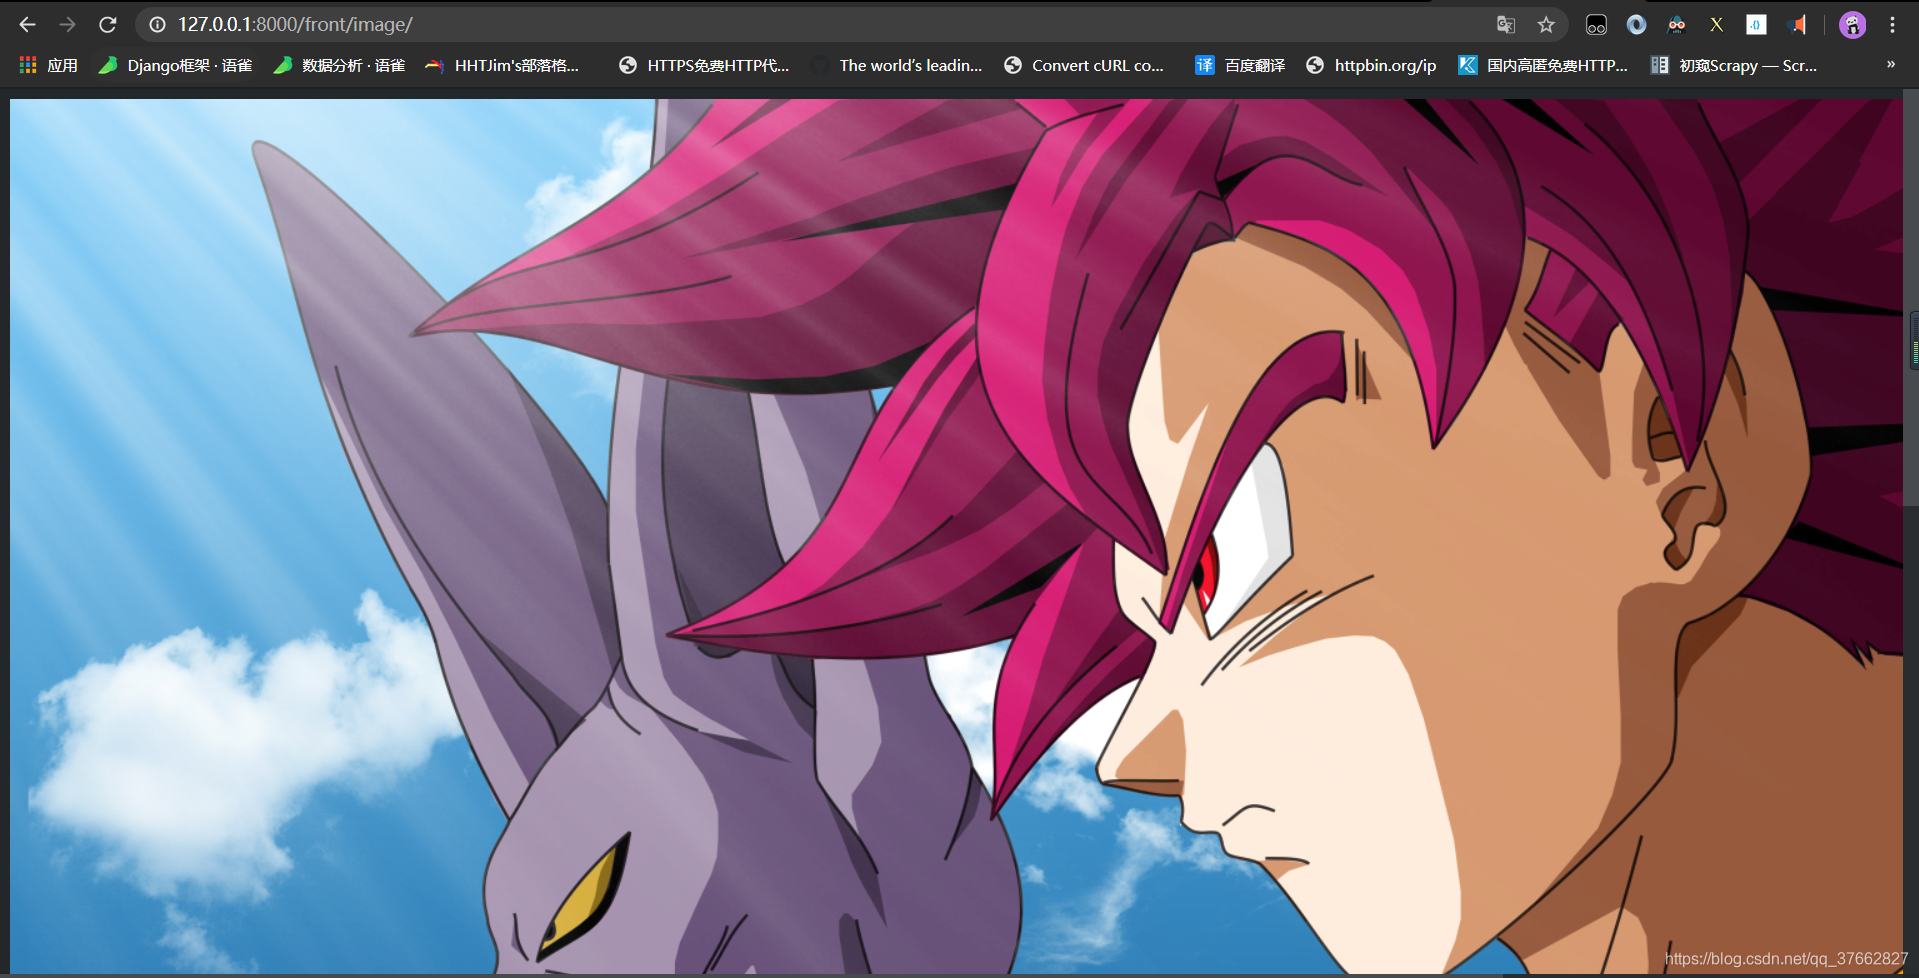Open the httpbin.org/ip bookmark
The image size is (1919, 978).
[1371, 65]
